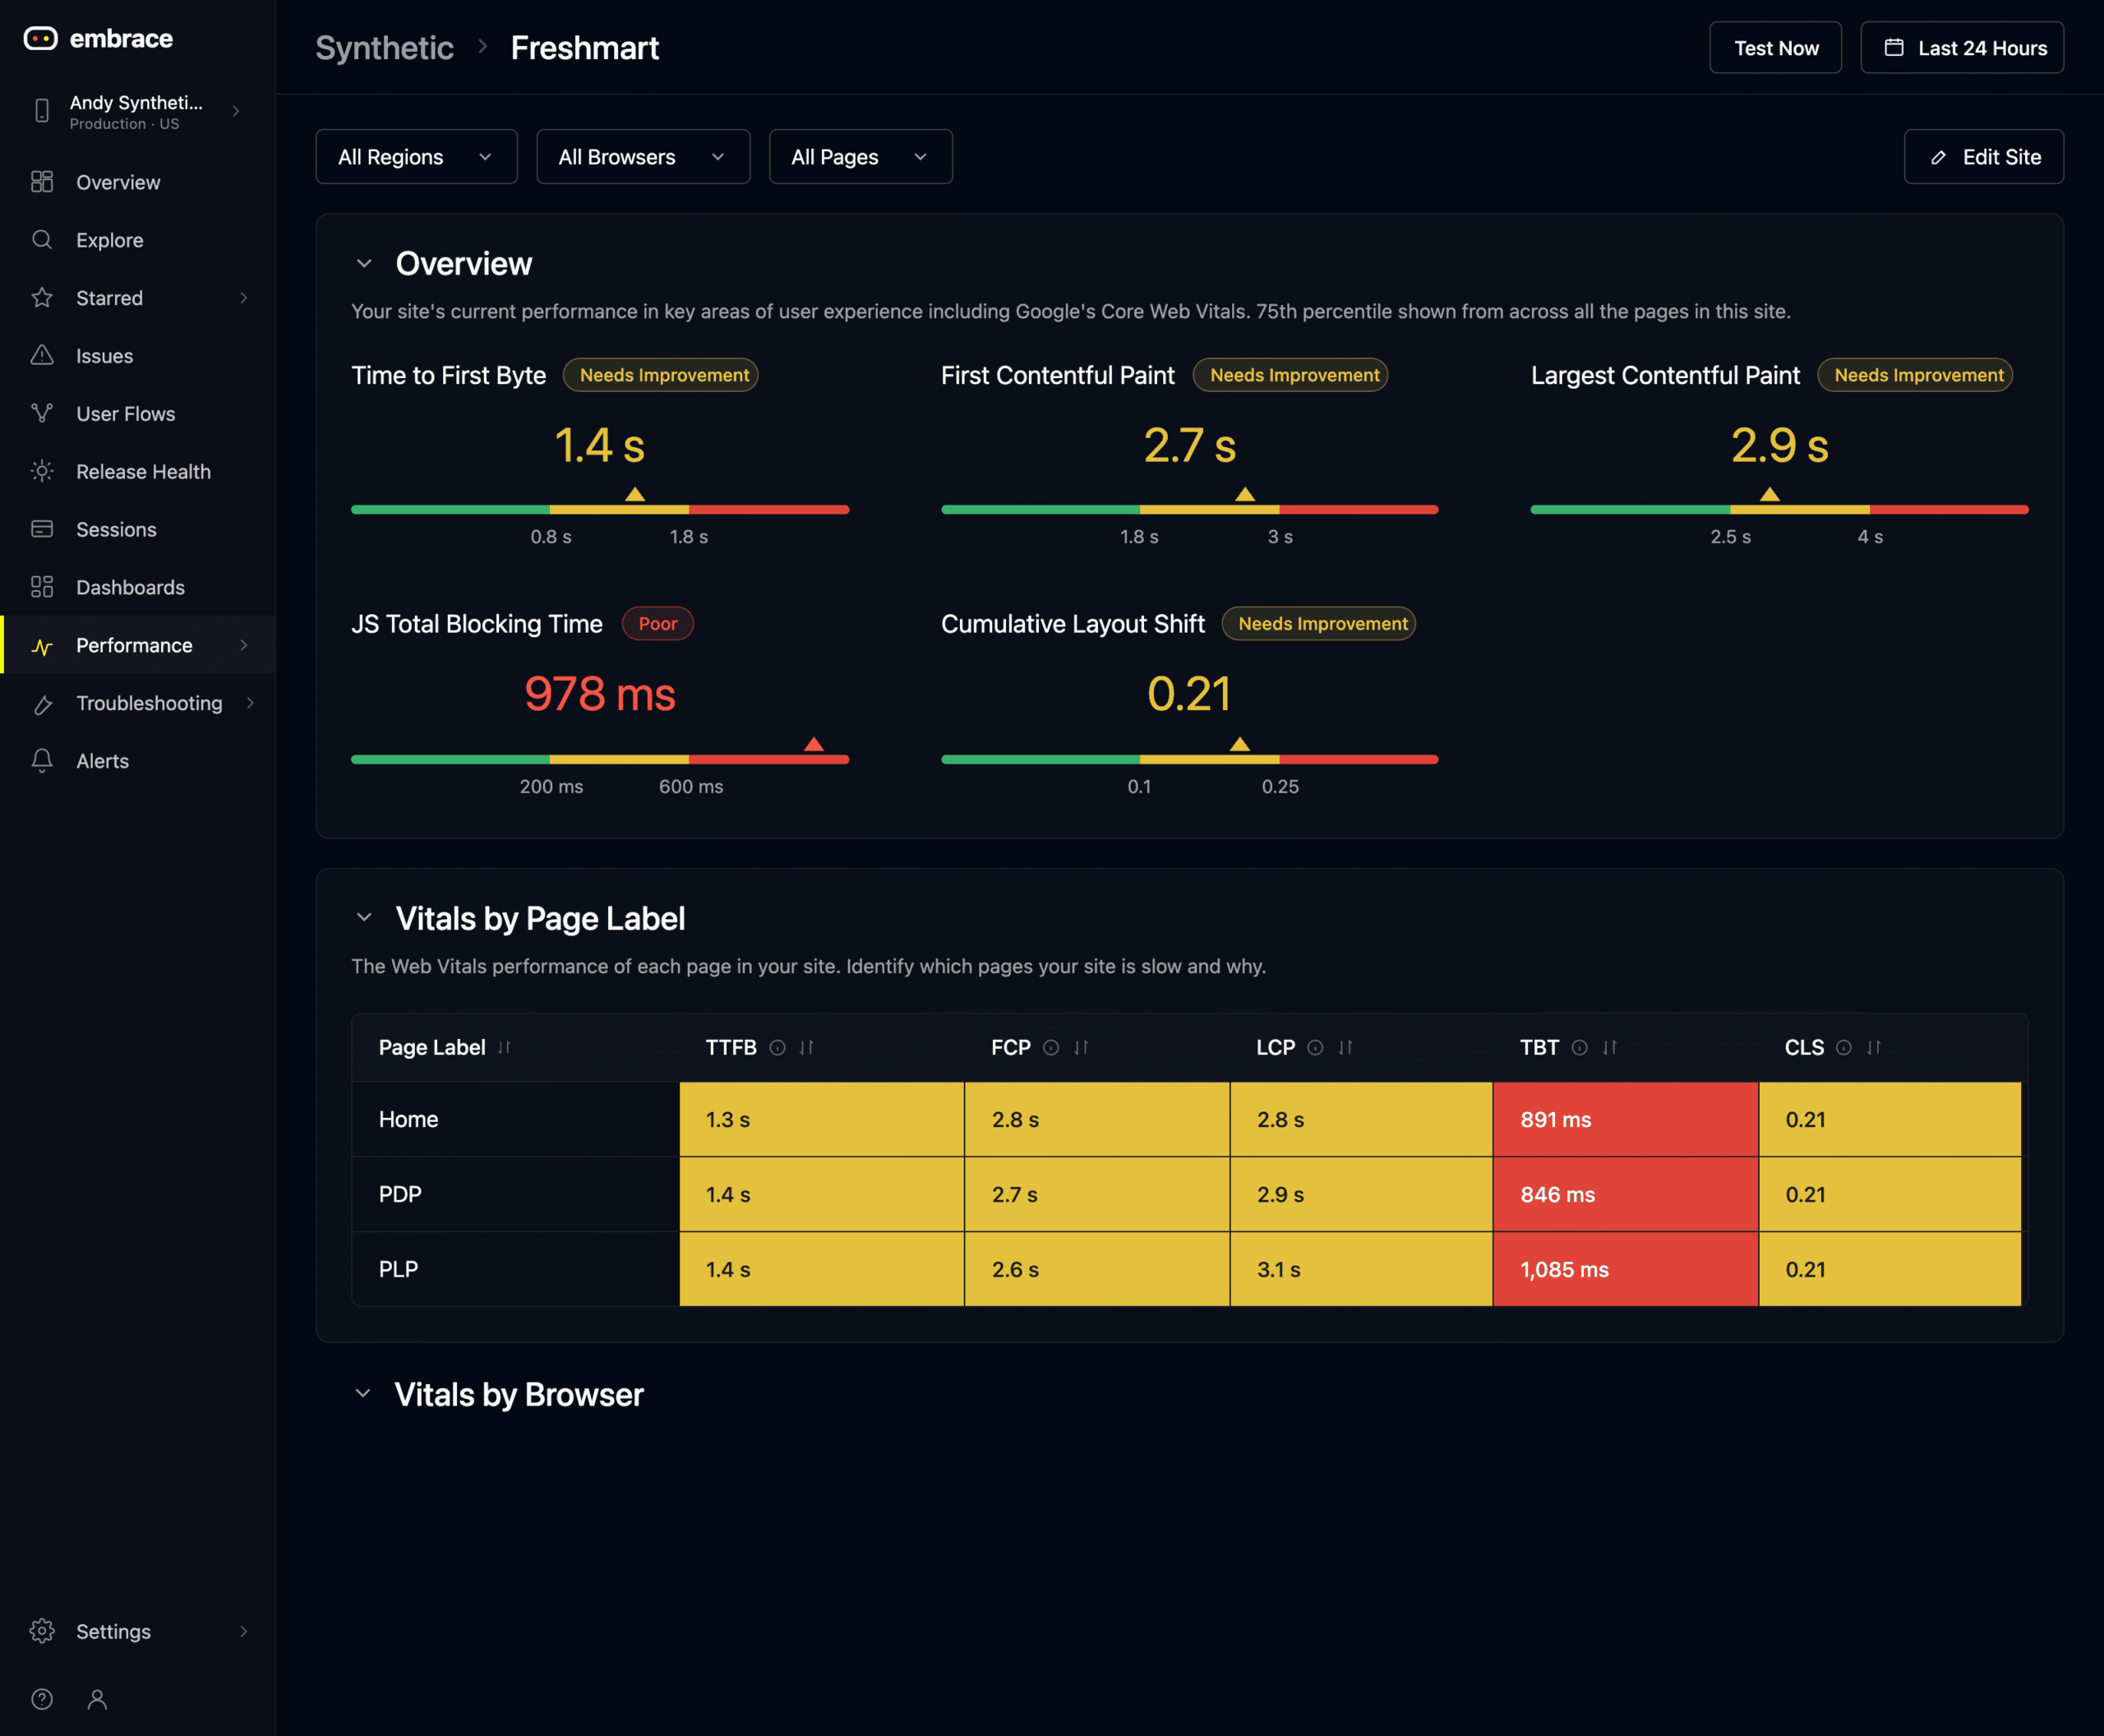Open the Overview grid icon in sidebar
Image resolution: width=2104 pixels, height=1736 pixels.
point(42,182)
